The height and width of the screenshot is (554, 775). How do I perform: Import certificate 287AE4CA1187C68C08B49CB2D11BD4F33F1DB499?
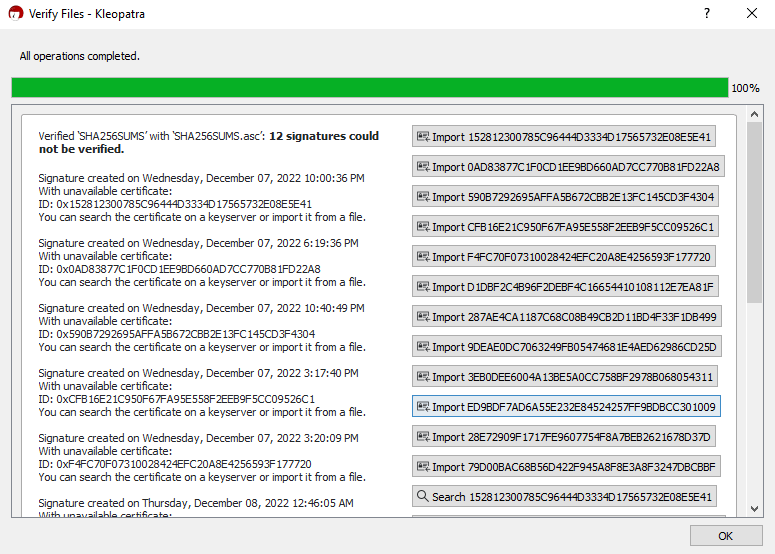(x=567, y=317)
